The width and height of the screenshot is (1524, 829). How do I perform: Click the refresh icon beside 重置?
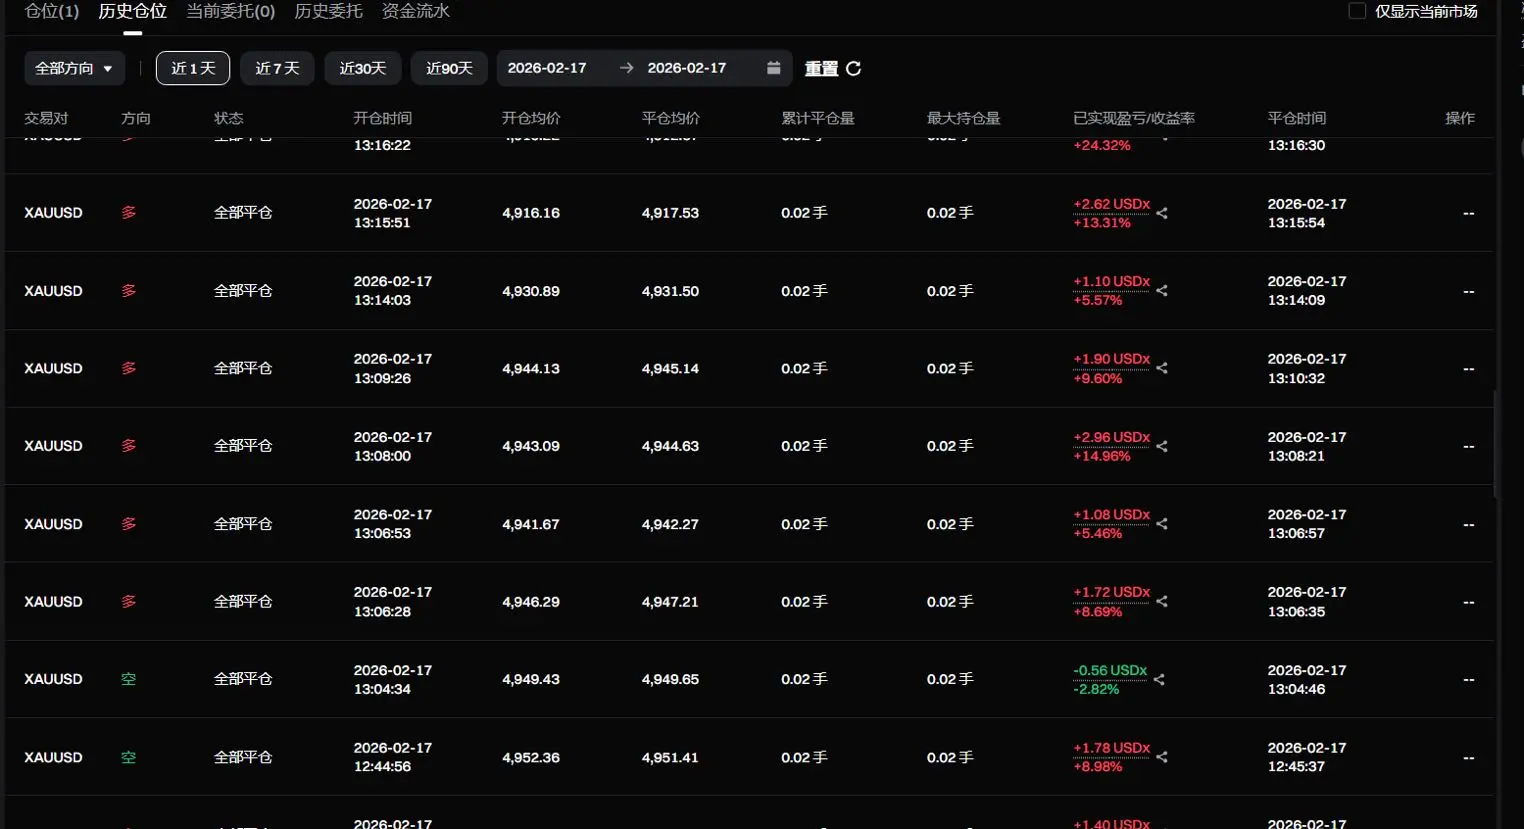click(853, 68)
